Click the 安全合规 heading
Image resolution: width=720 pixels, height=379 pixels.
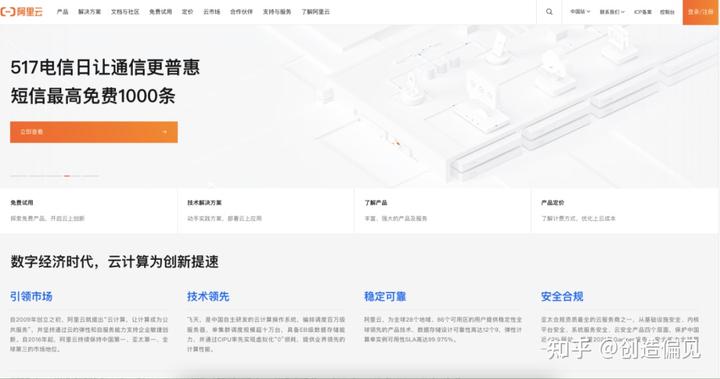click(562, 297)
